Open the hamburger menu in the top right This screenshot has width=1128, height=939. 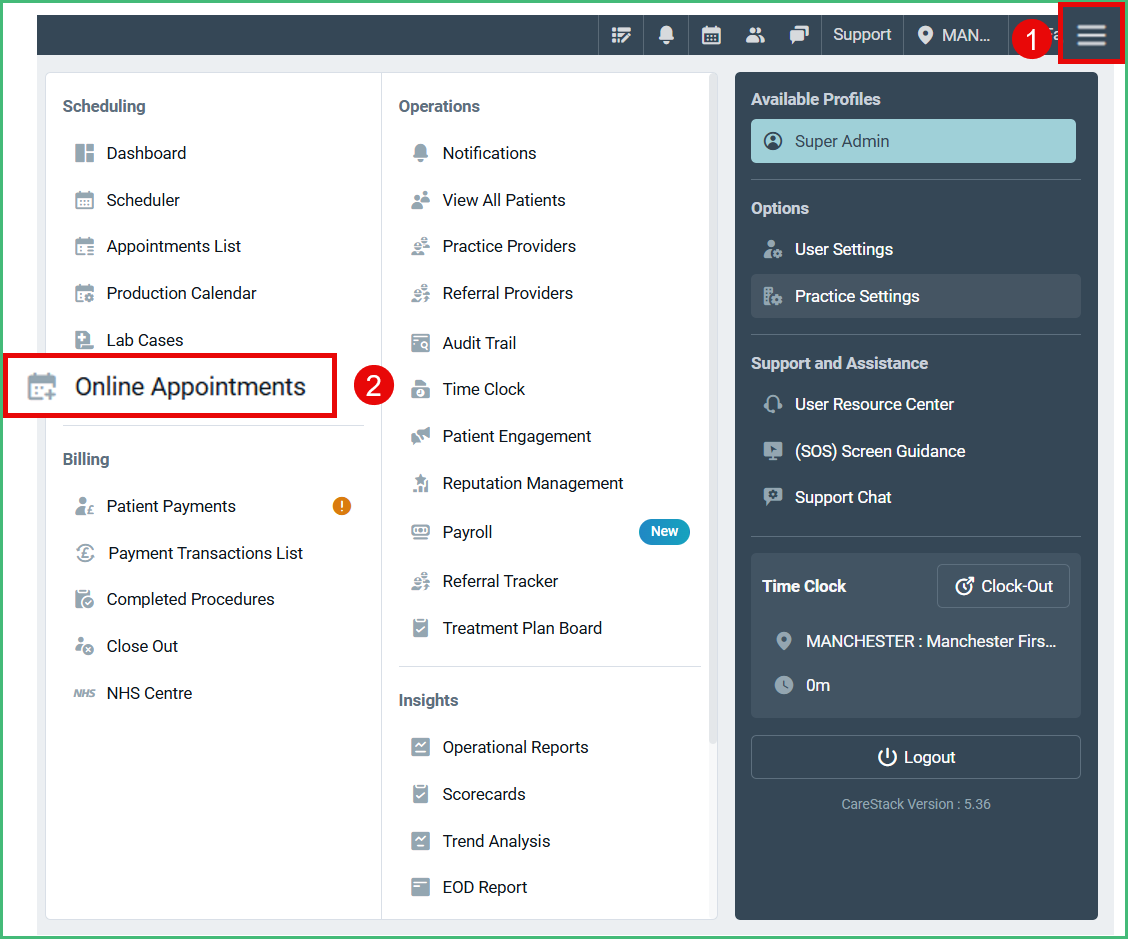pyautogui.click(x=1090, y=33)
